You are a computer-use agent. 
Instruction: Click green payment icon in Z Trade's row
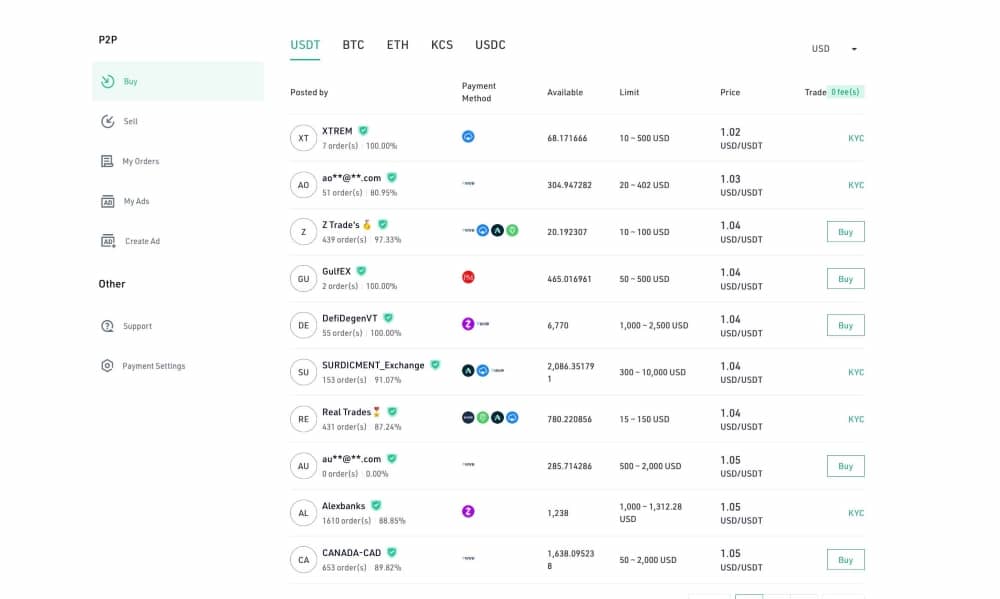point(512,230)
